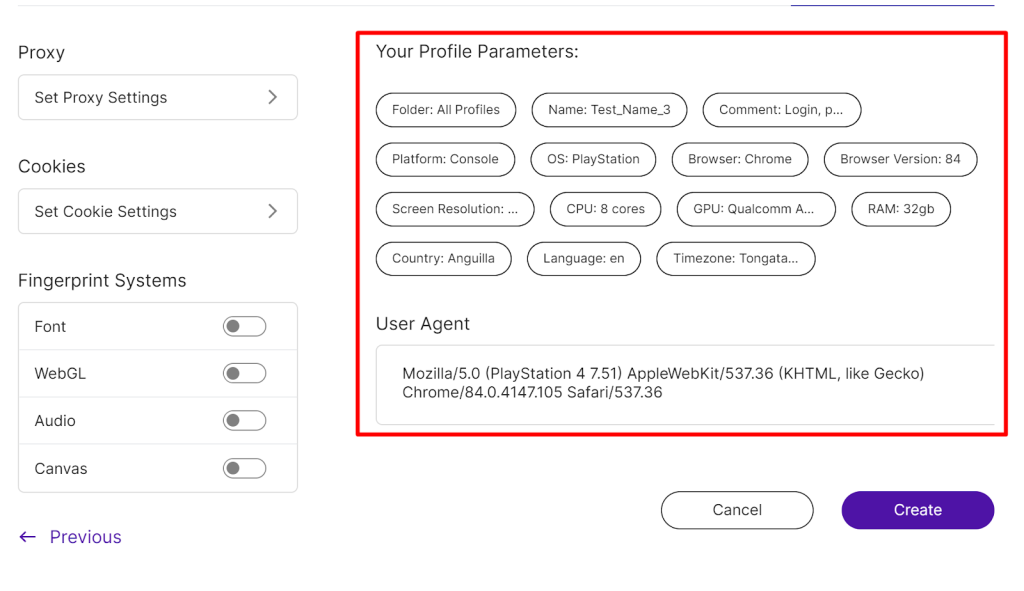The image size is (1024, 591).
Task: Open cookie settings via chevron arrow
Action: click(273, 211)
